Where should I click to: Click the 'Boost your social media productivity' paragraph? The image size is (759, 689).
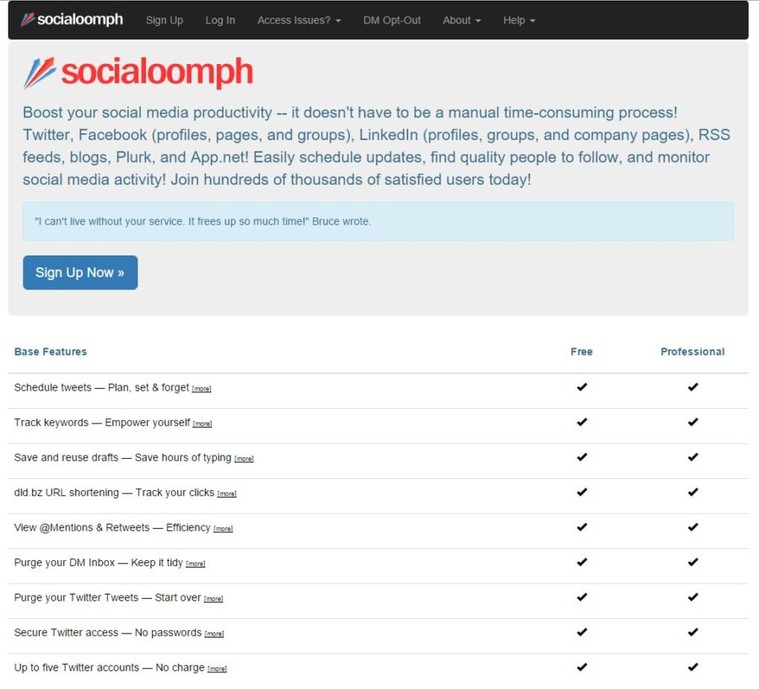tap(377, 146)
